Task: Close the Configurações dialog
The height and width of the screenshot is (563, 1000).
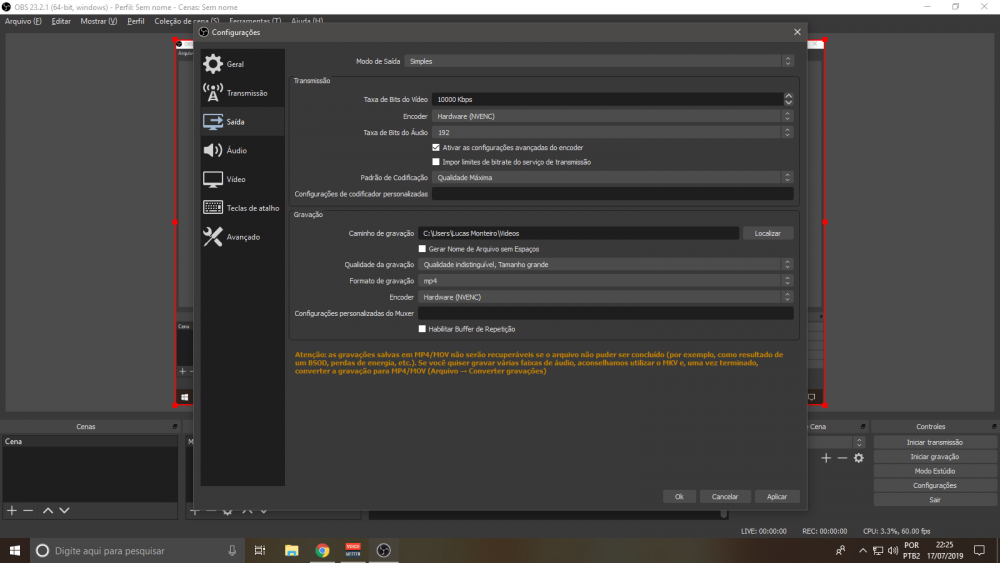Action: click(x=797, y=32)
